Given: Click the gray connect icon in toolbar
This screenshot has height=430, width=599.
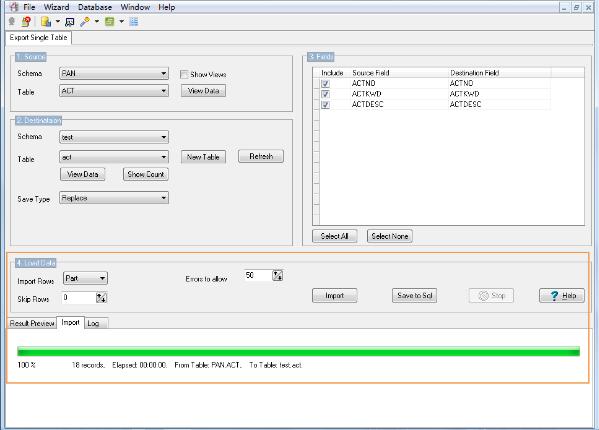Looking at the screenshot, I should pyautogui.click(x=12, y=21).
